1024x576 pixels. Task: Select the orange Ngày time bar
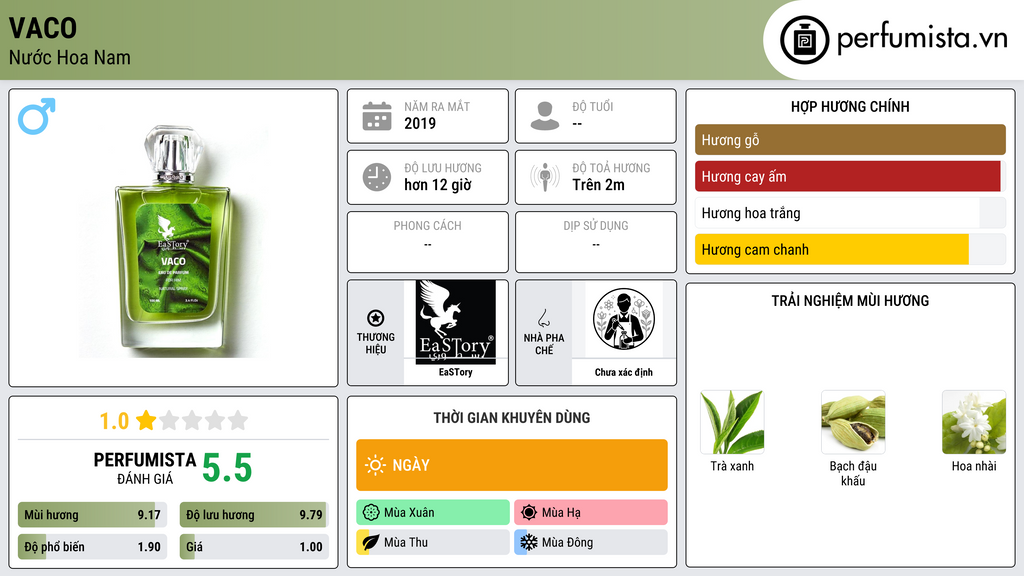point(512,465)
